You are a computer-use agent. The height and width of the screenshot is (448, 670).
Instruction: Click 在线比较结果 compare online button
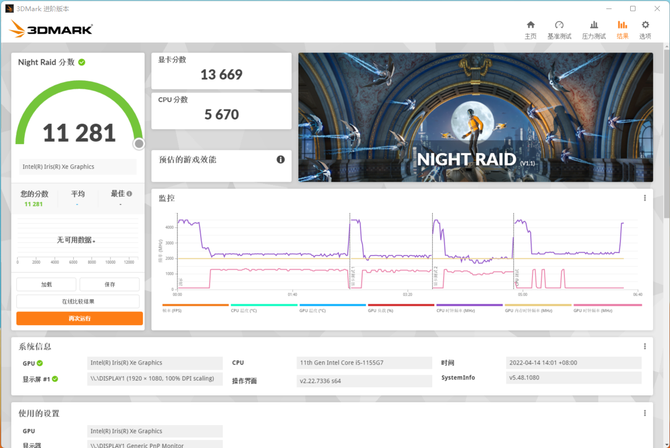(79, 301)
